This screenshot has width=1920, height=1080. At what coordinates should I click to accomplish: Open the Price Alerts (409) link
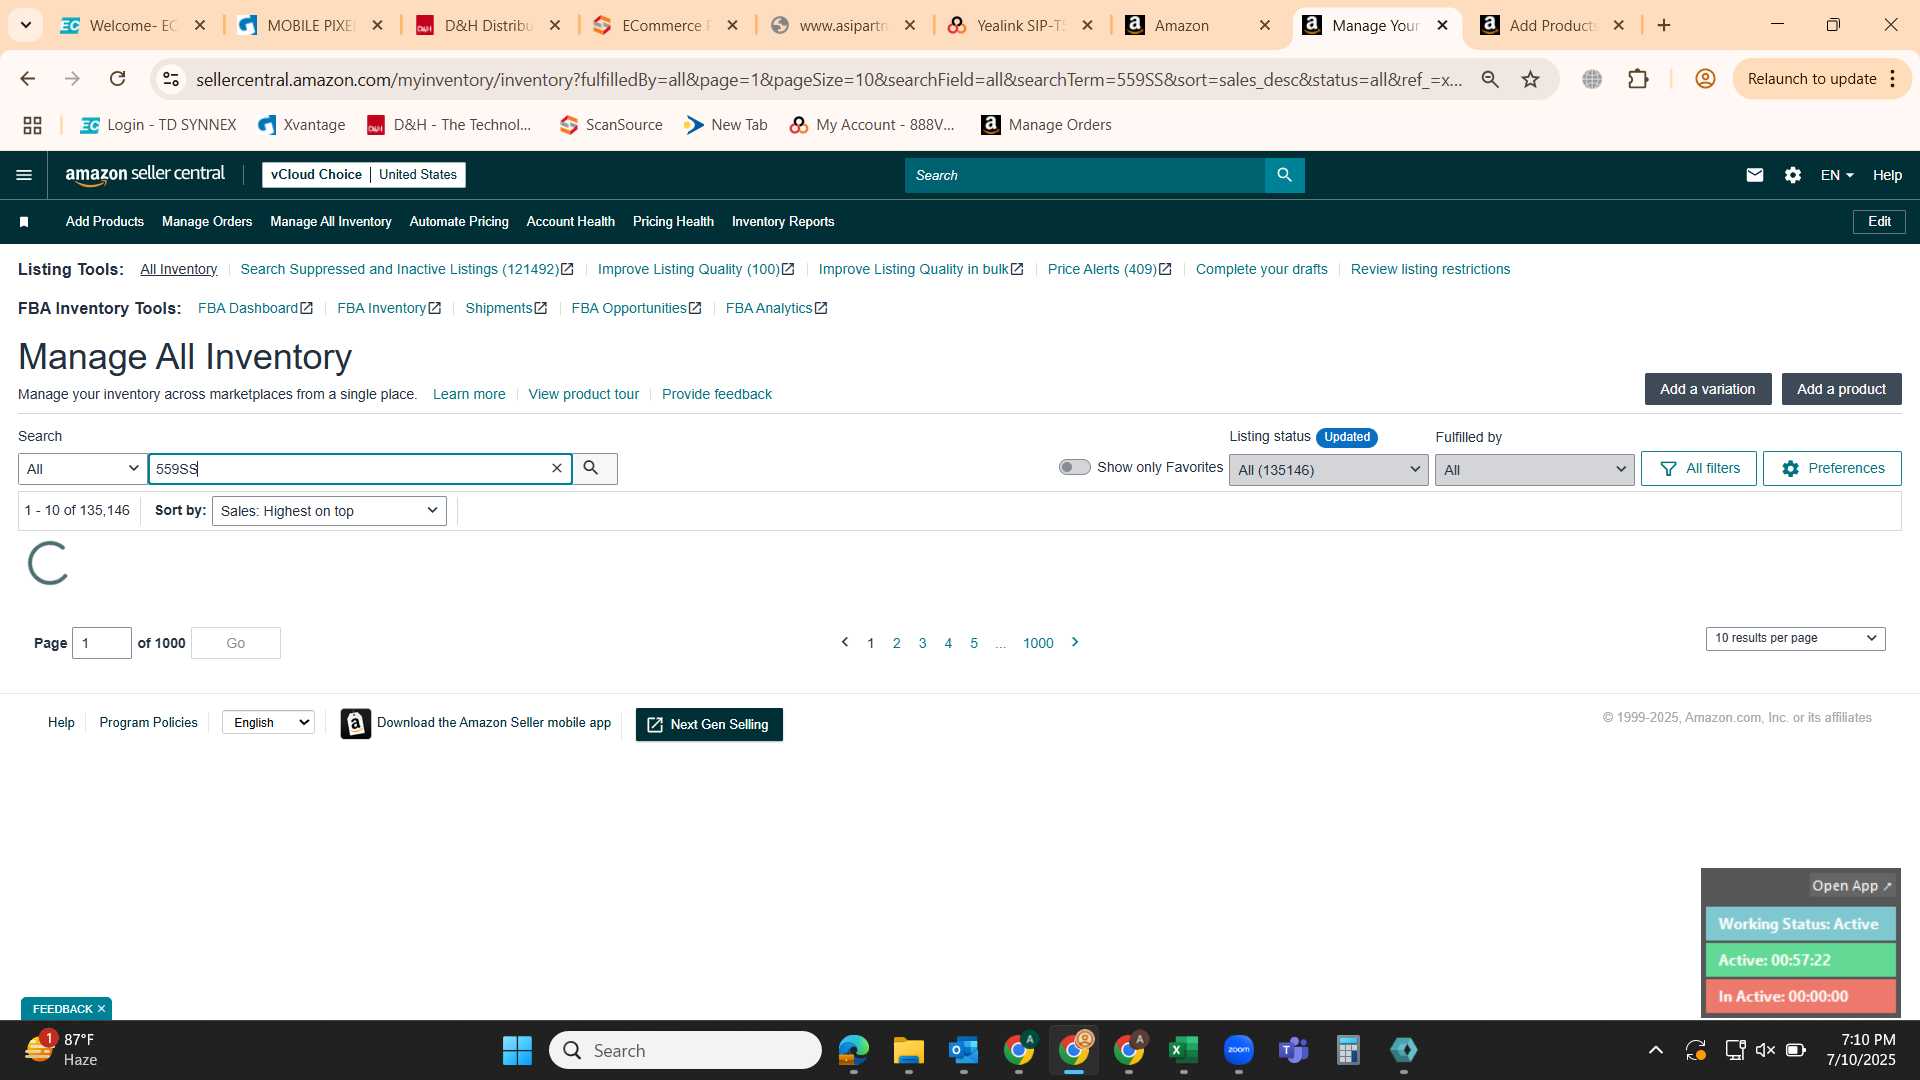point(1109,269)
